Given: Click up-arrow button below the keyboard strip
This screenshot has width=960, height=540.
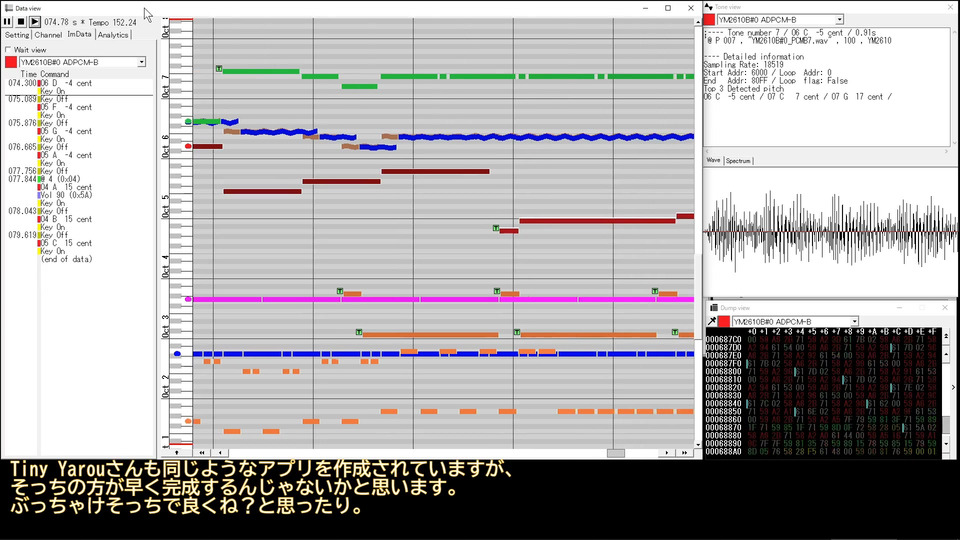Looking at the screenshot, I should click(176, 452).
